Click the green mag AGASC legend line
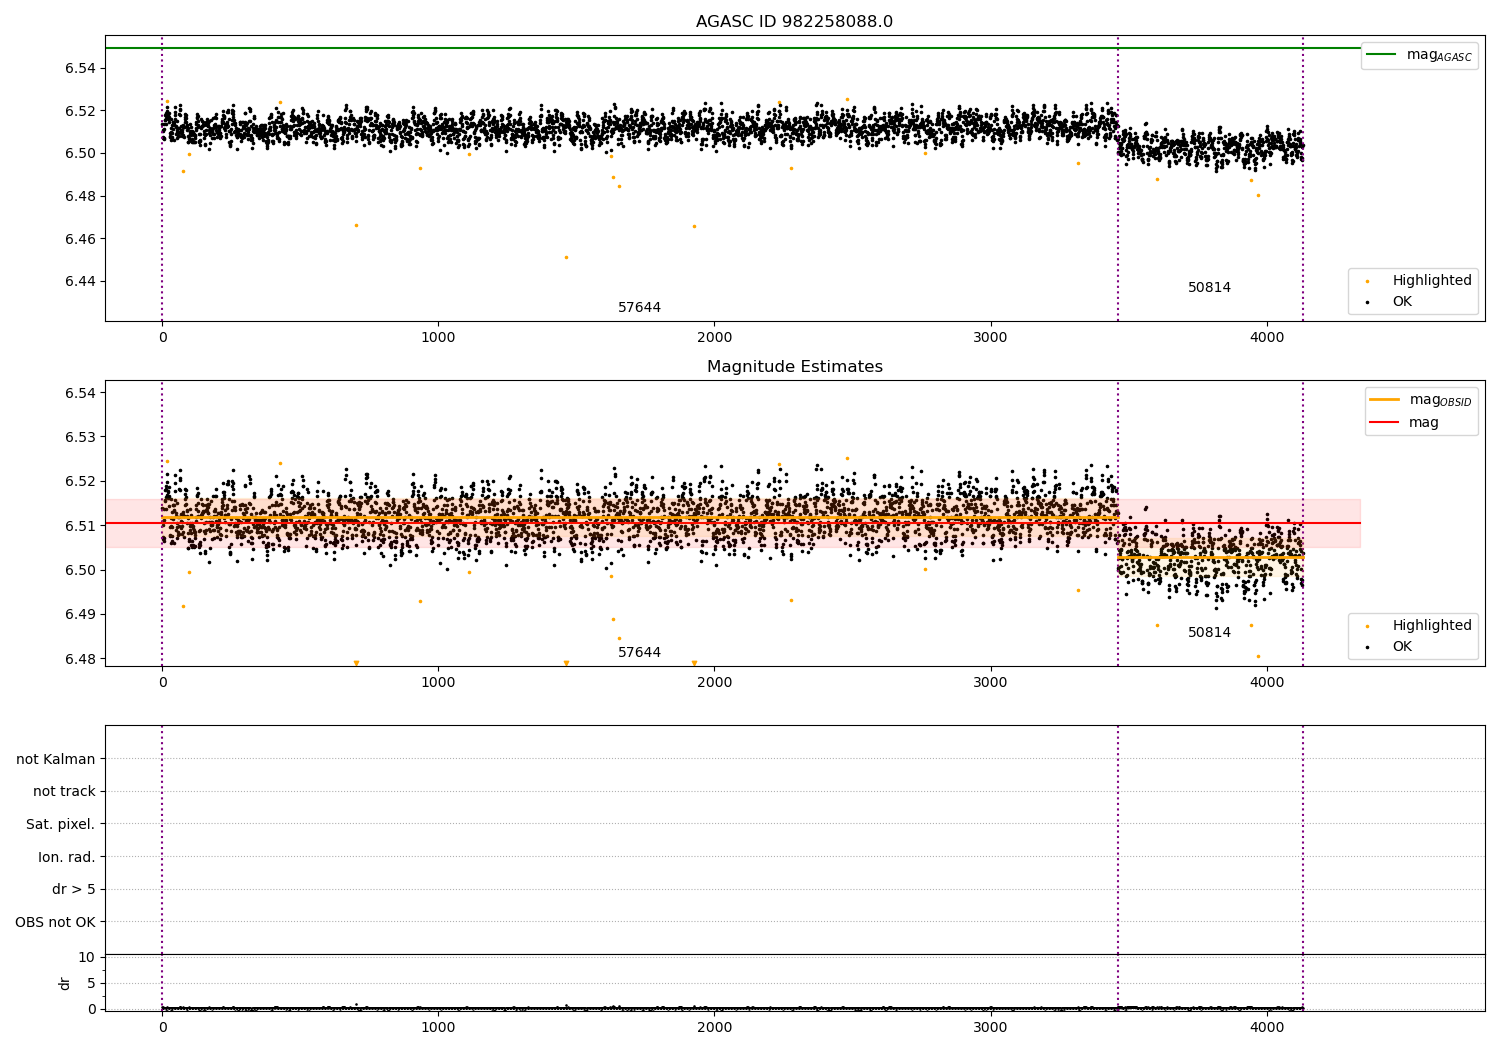Image resolution: width=1500 pixels, height=1050 pixels. (x=1382, y=55)
